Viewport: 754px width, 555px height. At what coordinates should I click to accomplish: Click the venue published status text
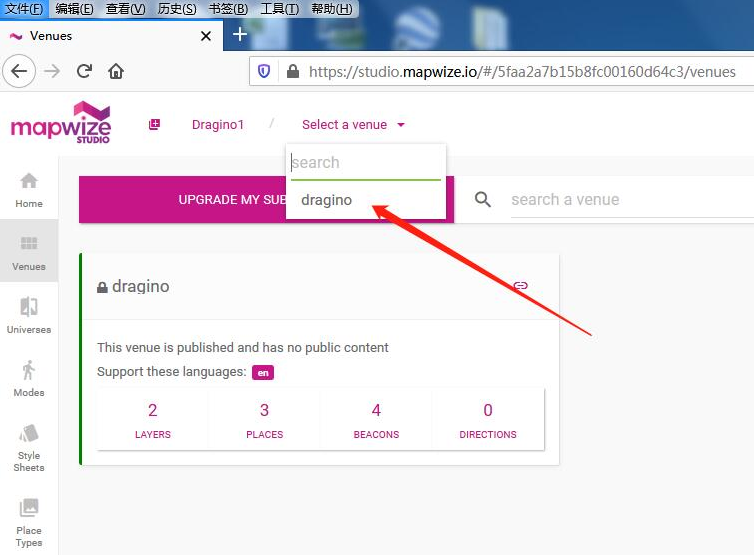click(x=243, y=347)
